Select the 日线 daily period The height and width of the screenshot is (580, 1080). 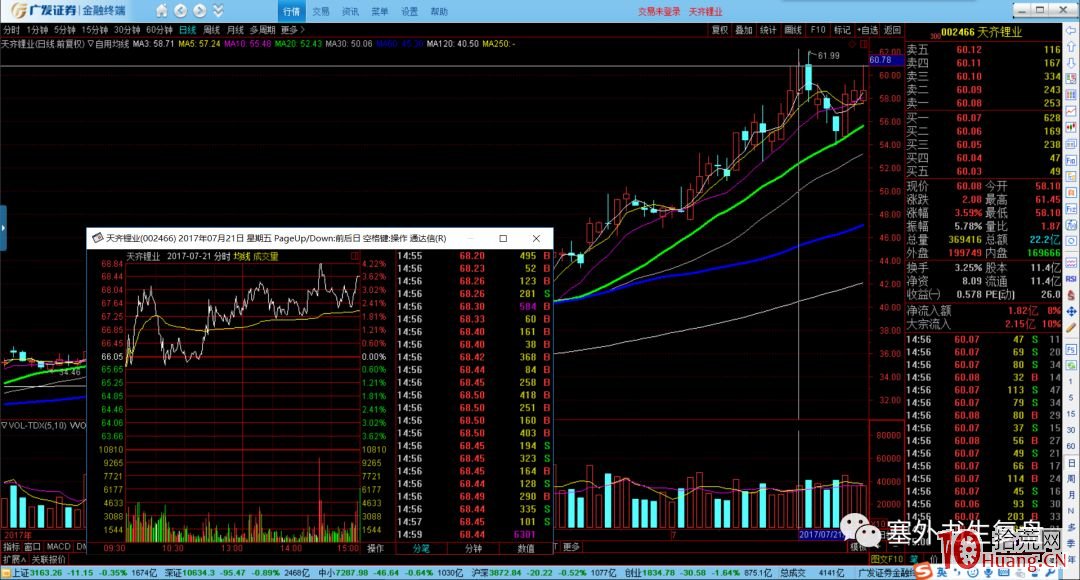pyautogui.click(x=187, y=30)
